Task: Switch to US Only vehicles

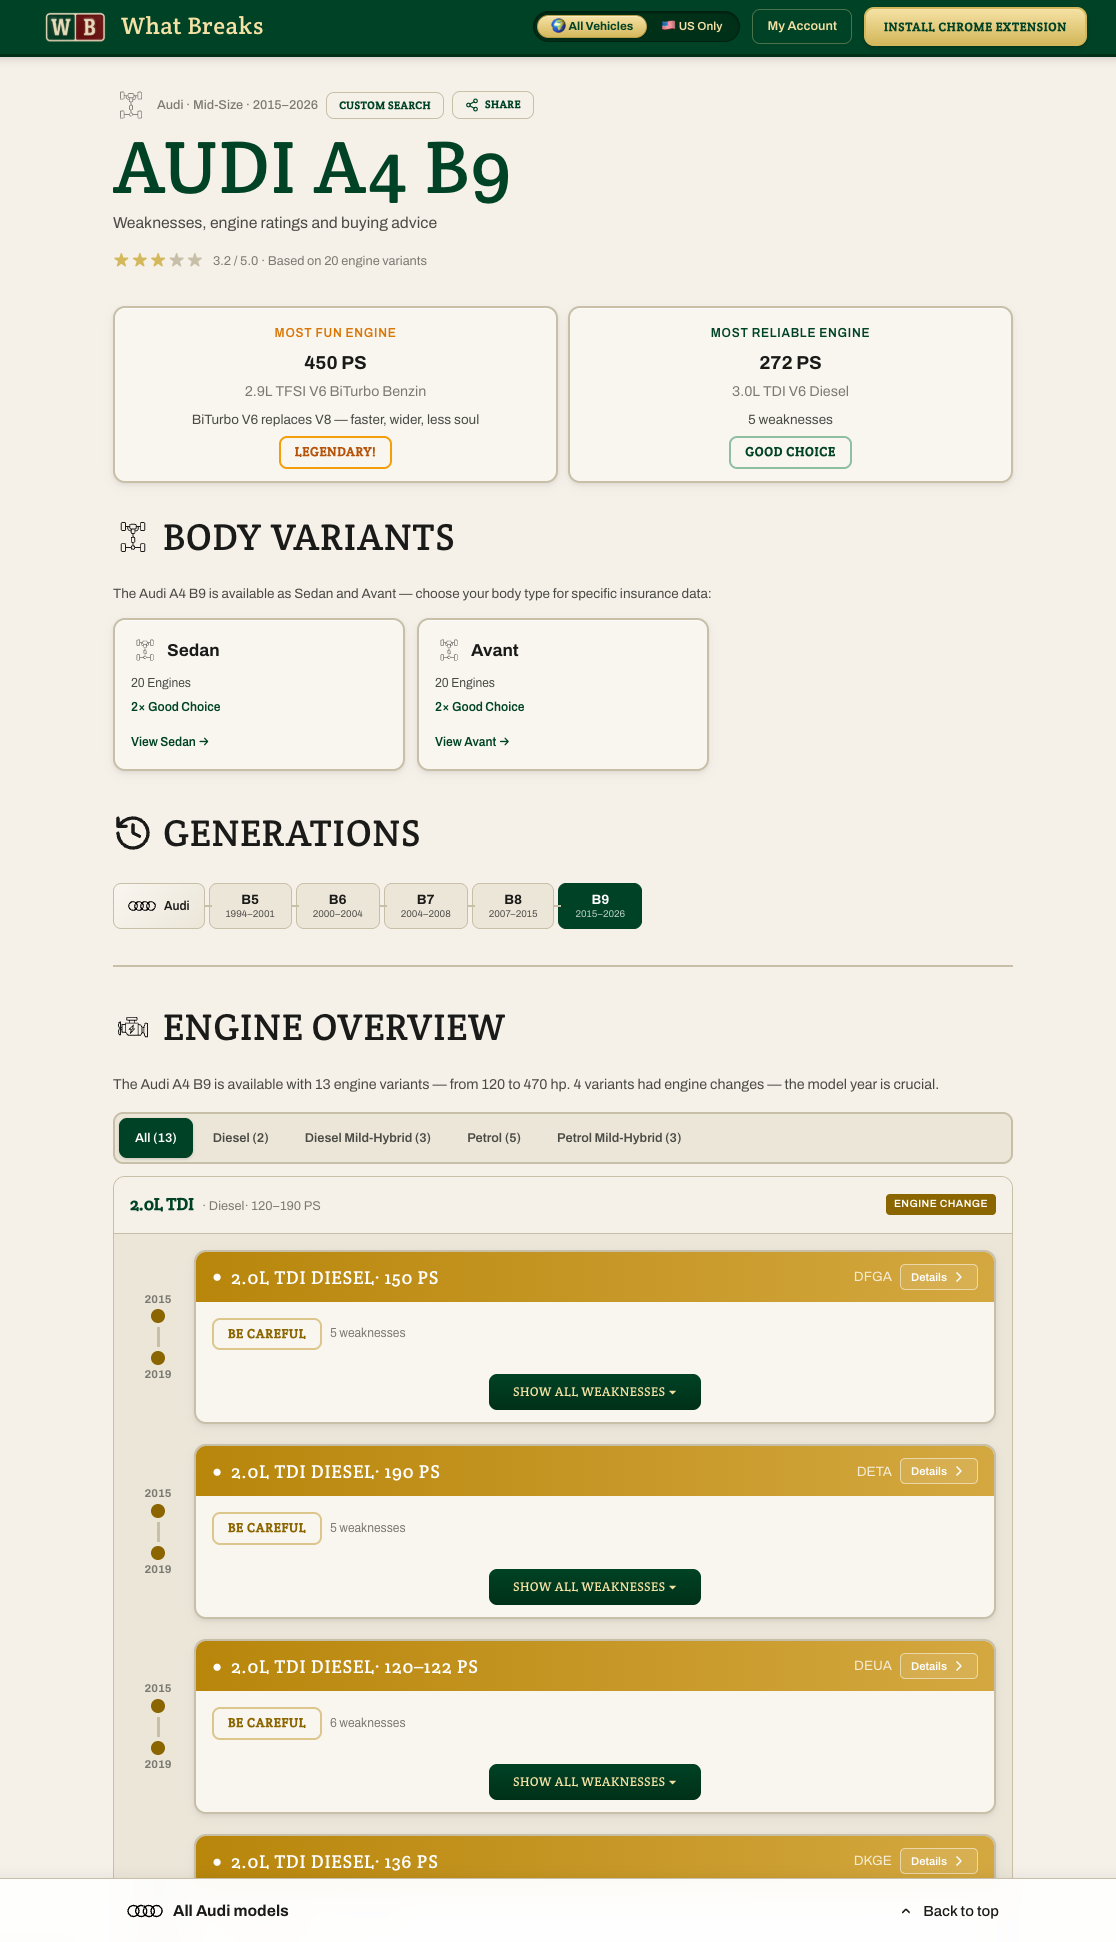Action: click(x=692, y=26)
